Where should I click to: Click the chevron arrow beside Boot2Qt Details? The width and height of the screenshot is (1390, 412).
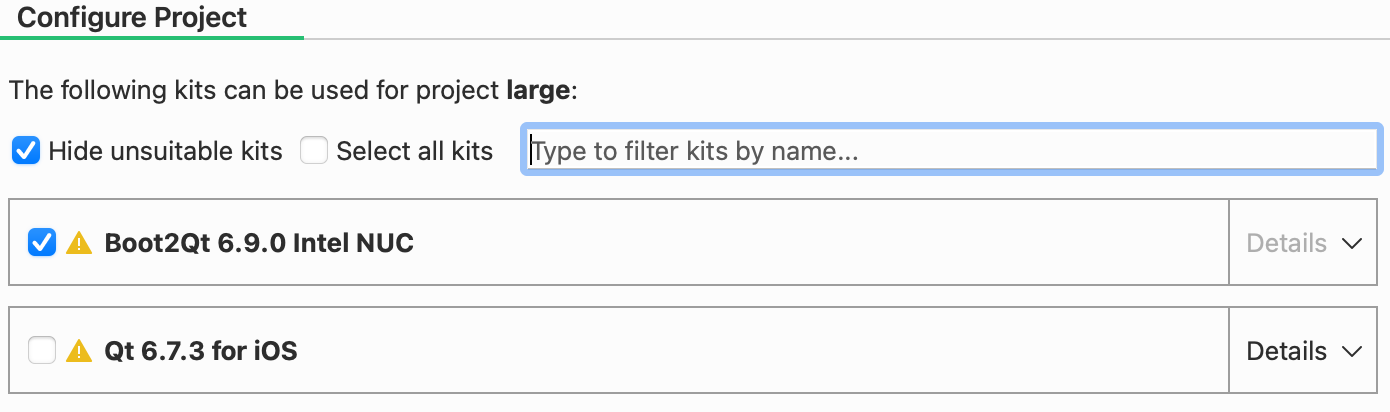[1352, 243]
